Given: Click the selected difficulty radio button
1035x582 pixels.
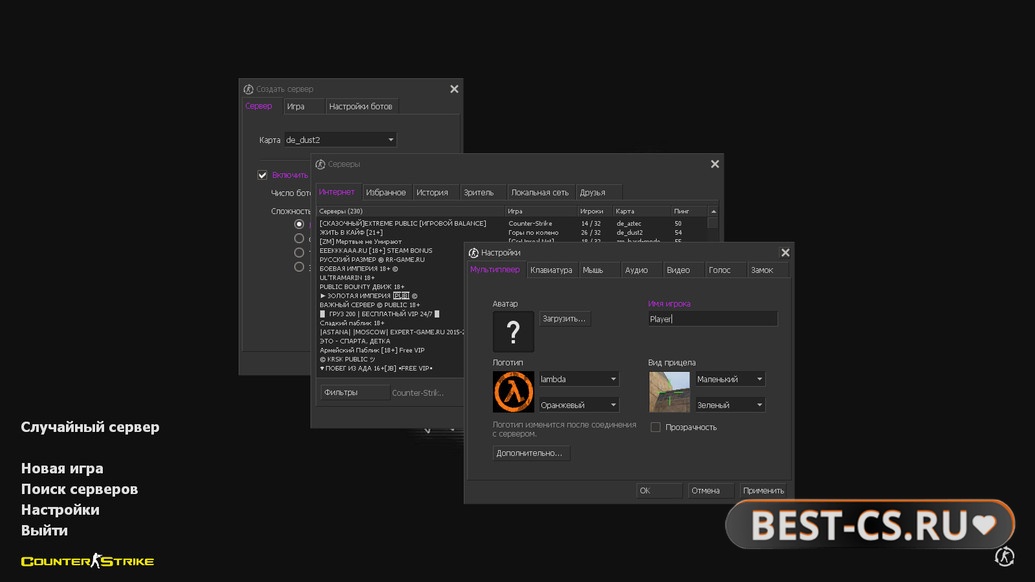Looking at the screenshot, I should (x=299, y=224).
